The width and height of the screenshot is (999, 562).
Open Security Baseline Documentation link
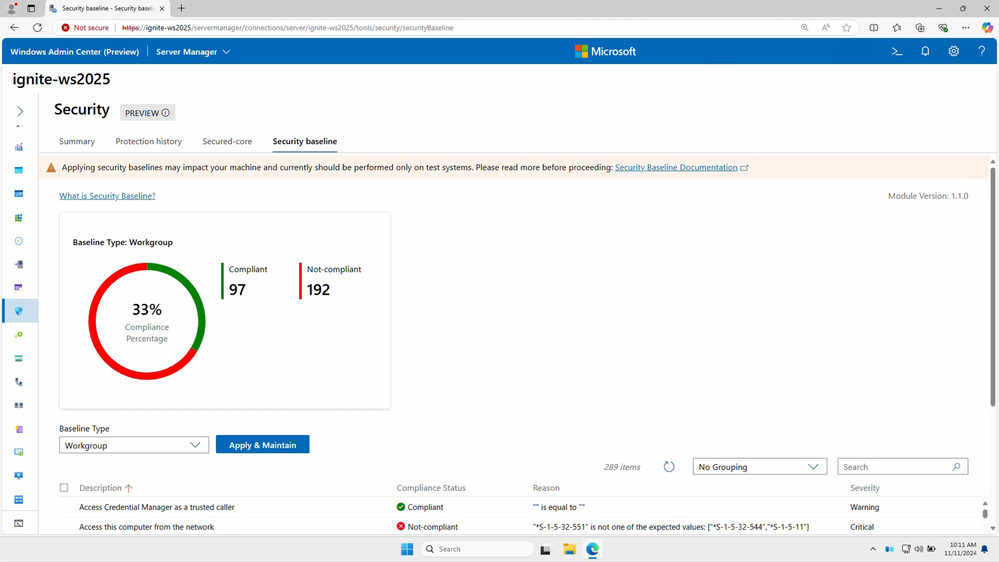coord(676,168)
